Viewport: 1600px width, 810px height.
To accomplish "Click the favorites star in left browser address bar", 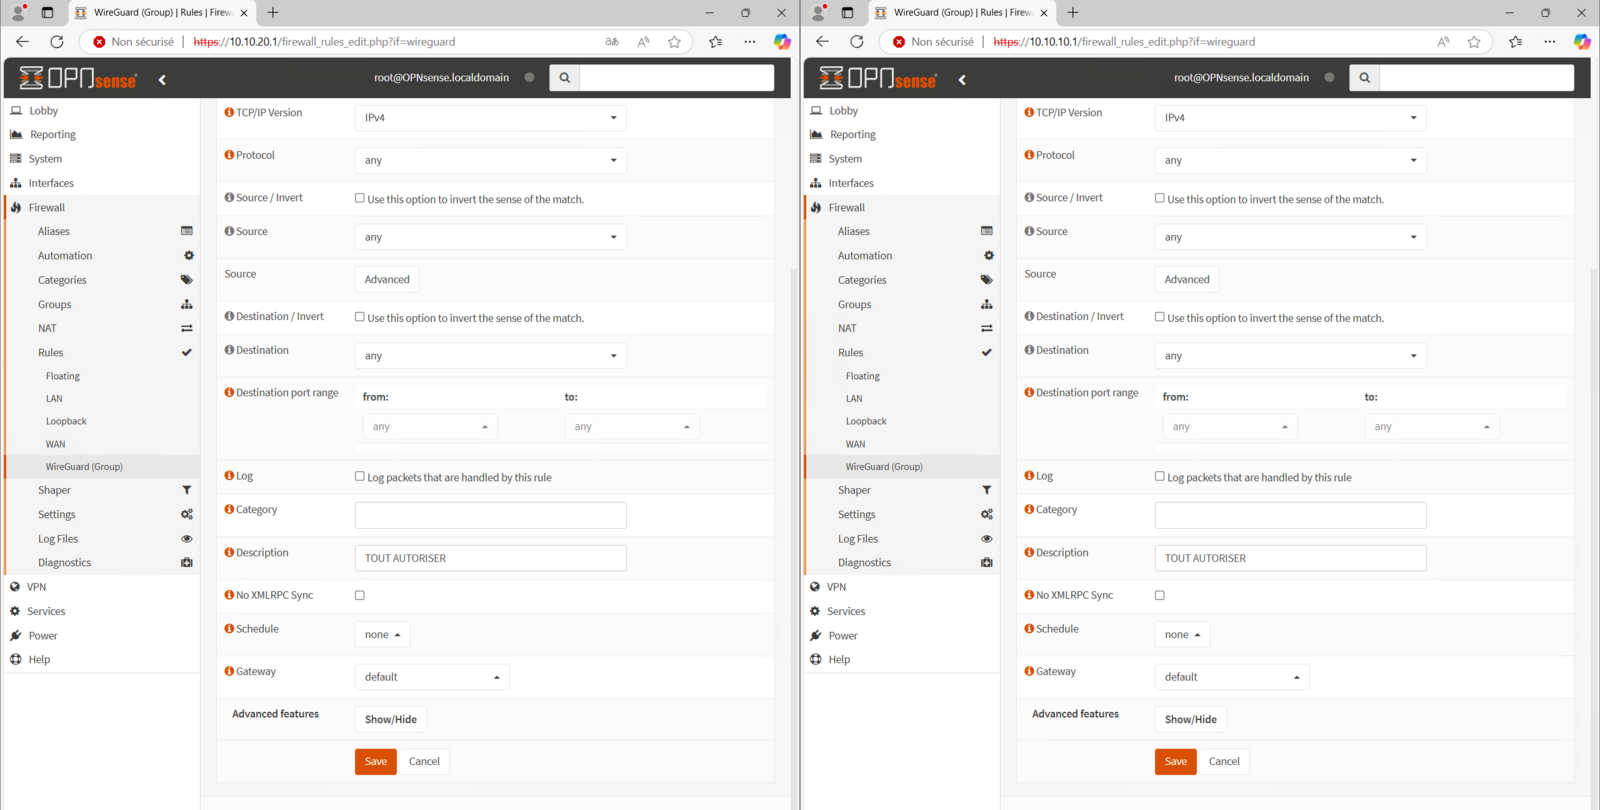I will 674,42.
